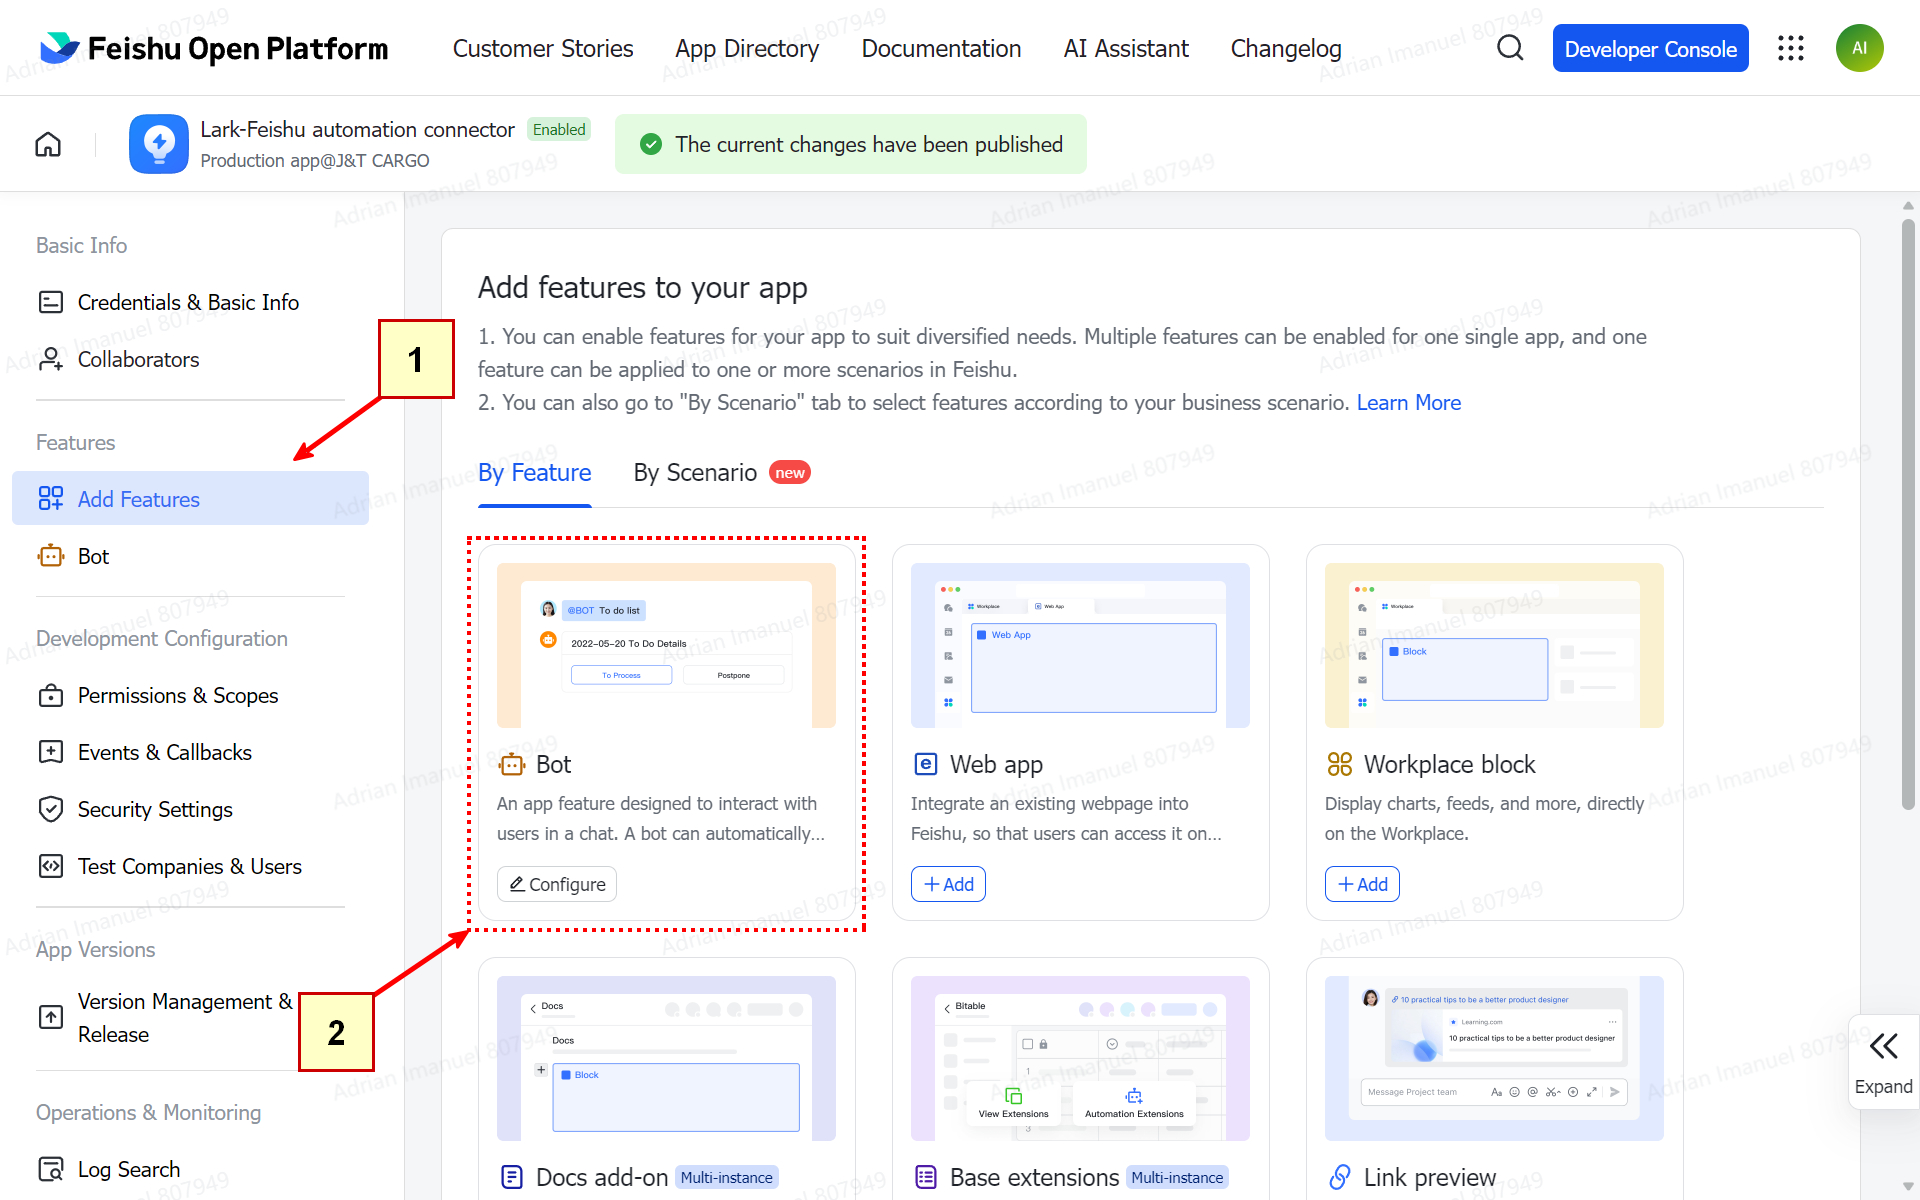Click the Enabled status badge

559,130
